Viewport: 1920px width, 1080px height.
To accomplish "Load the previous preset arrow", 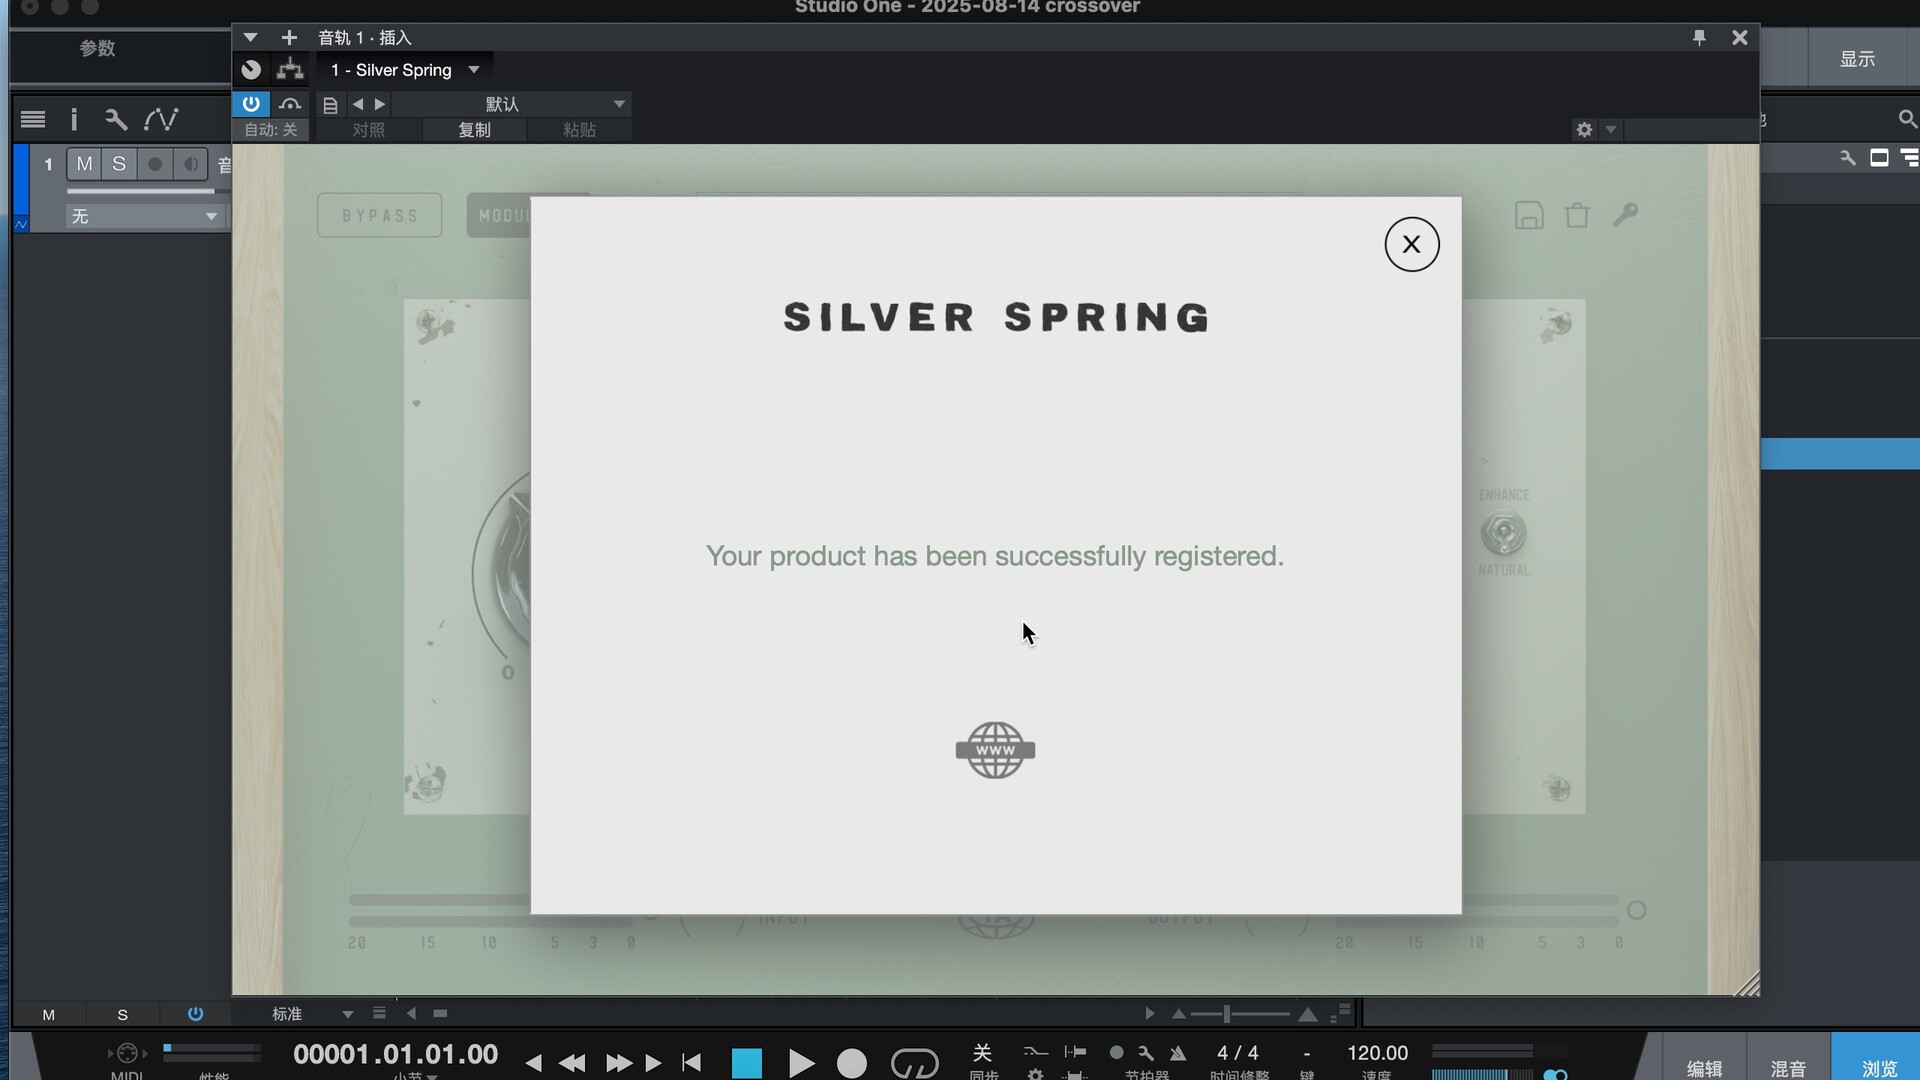I will pyautogui.click(x=358, y=104).
